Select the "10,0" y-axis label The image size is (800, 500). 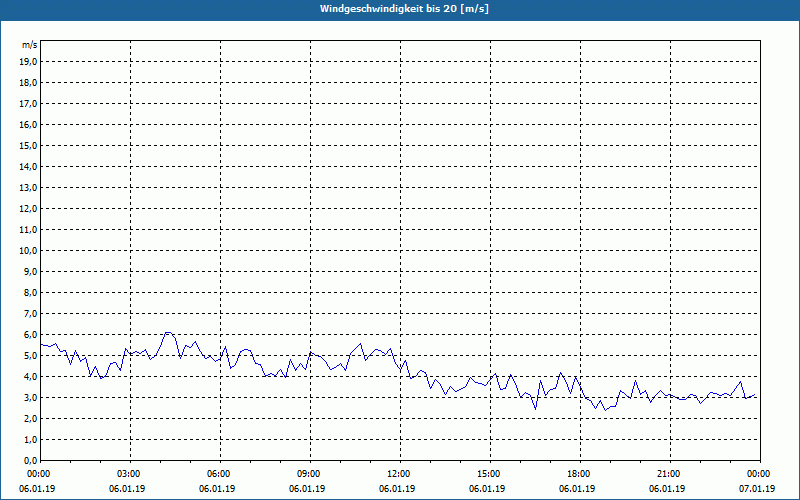29,251
